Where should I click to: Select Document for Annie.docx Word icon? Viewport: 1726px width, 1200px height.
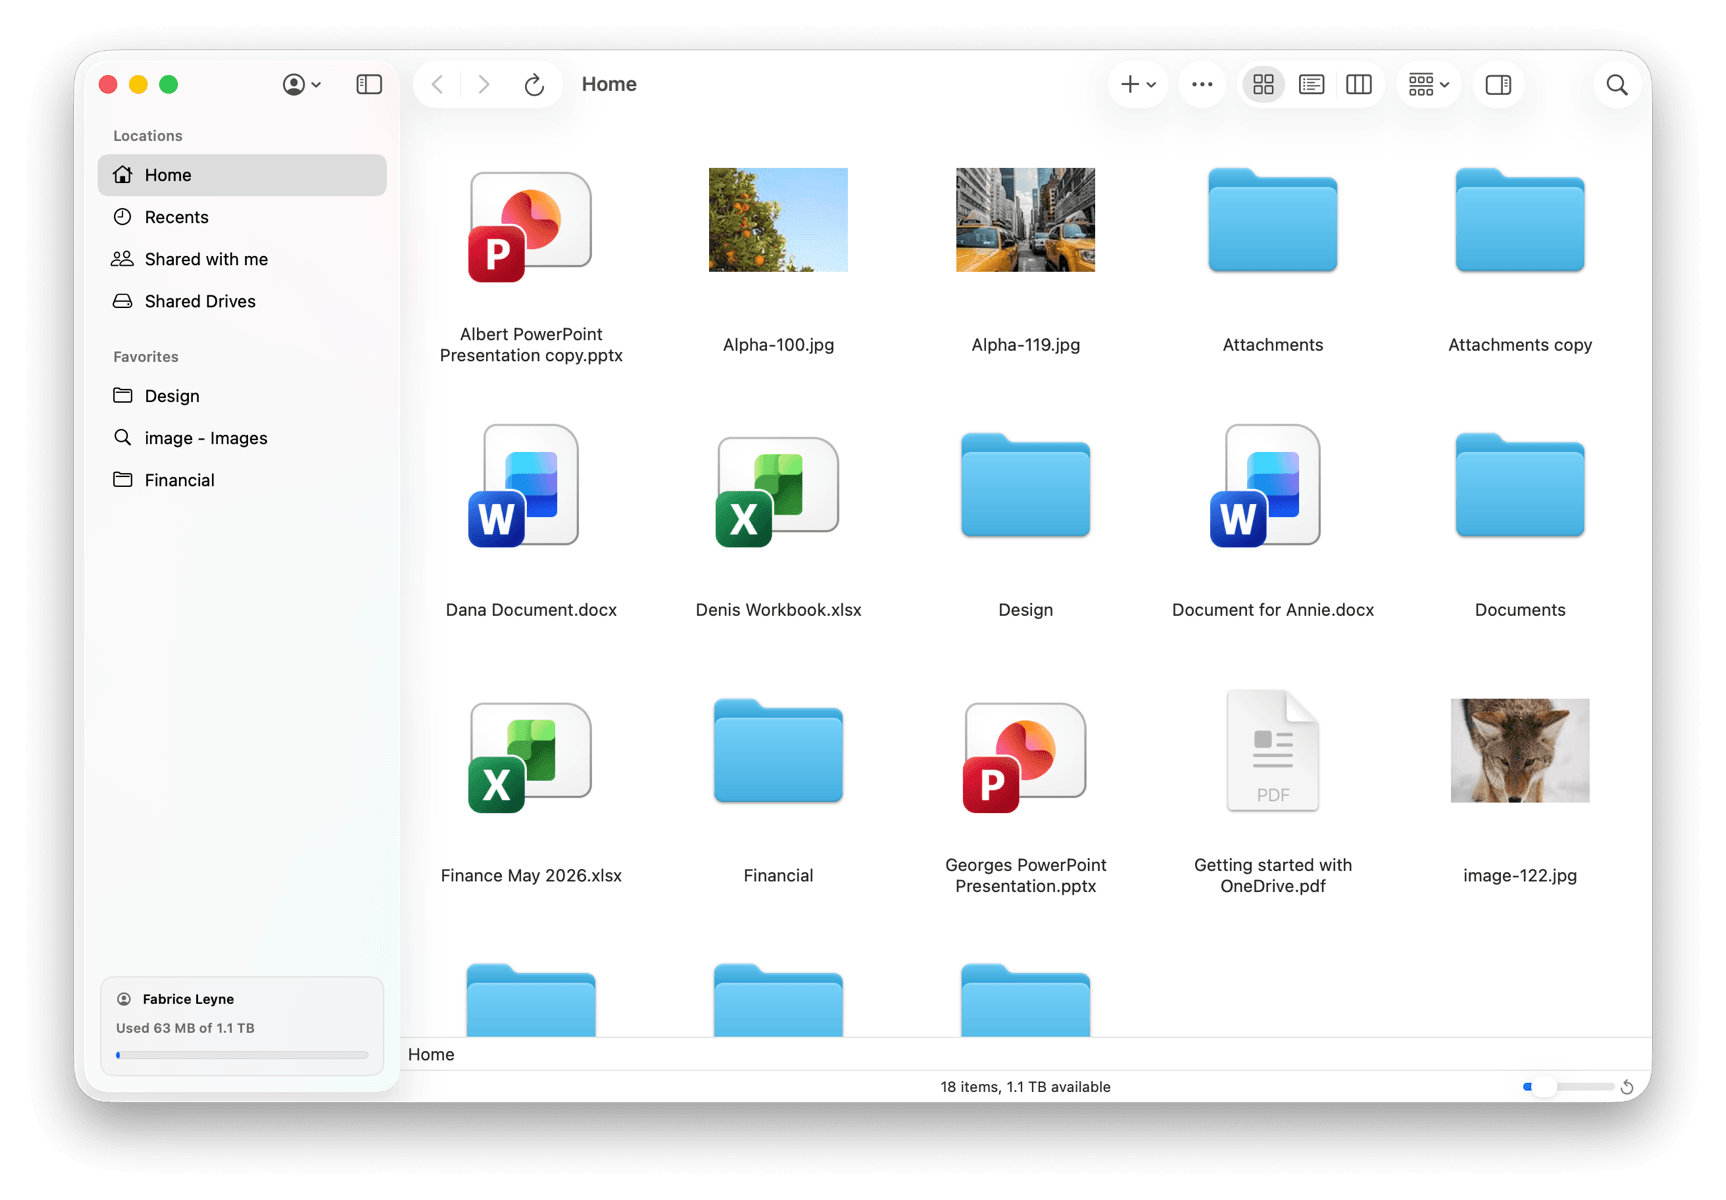coord(1265,486)
